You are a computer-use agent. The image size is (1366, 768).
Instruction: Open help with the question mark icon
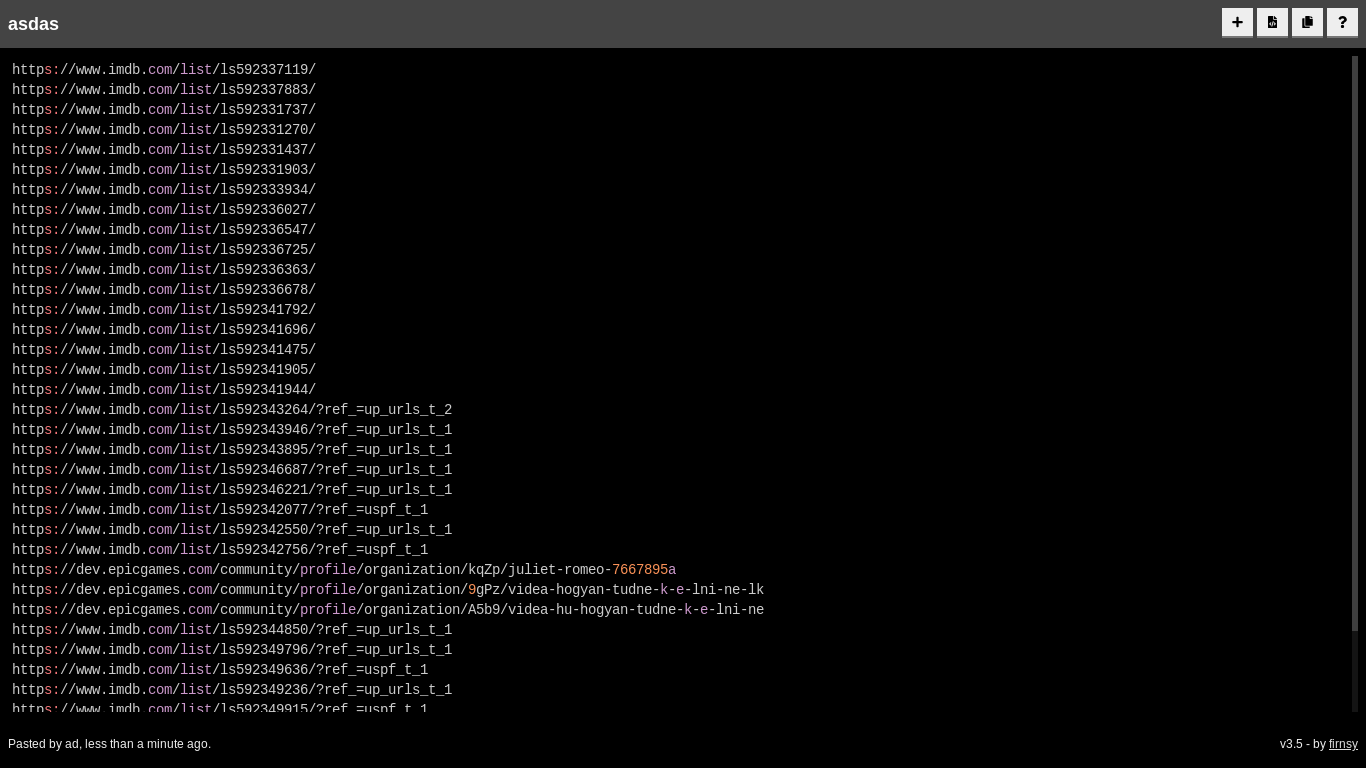[x=1342, y=22]
